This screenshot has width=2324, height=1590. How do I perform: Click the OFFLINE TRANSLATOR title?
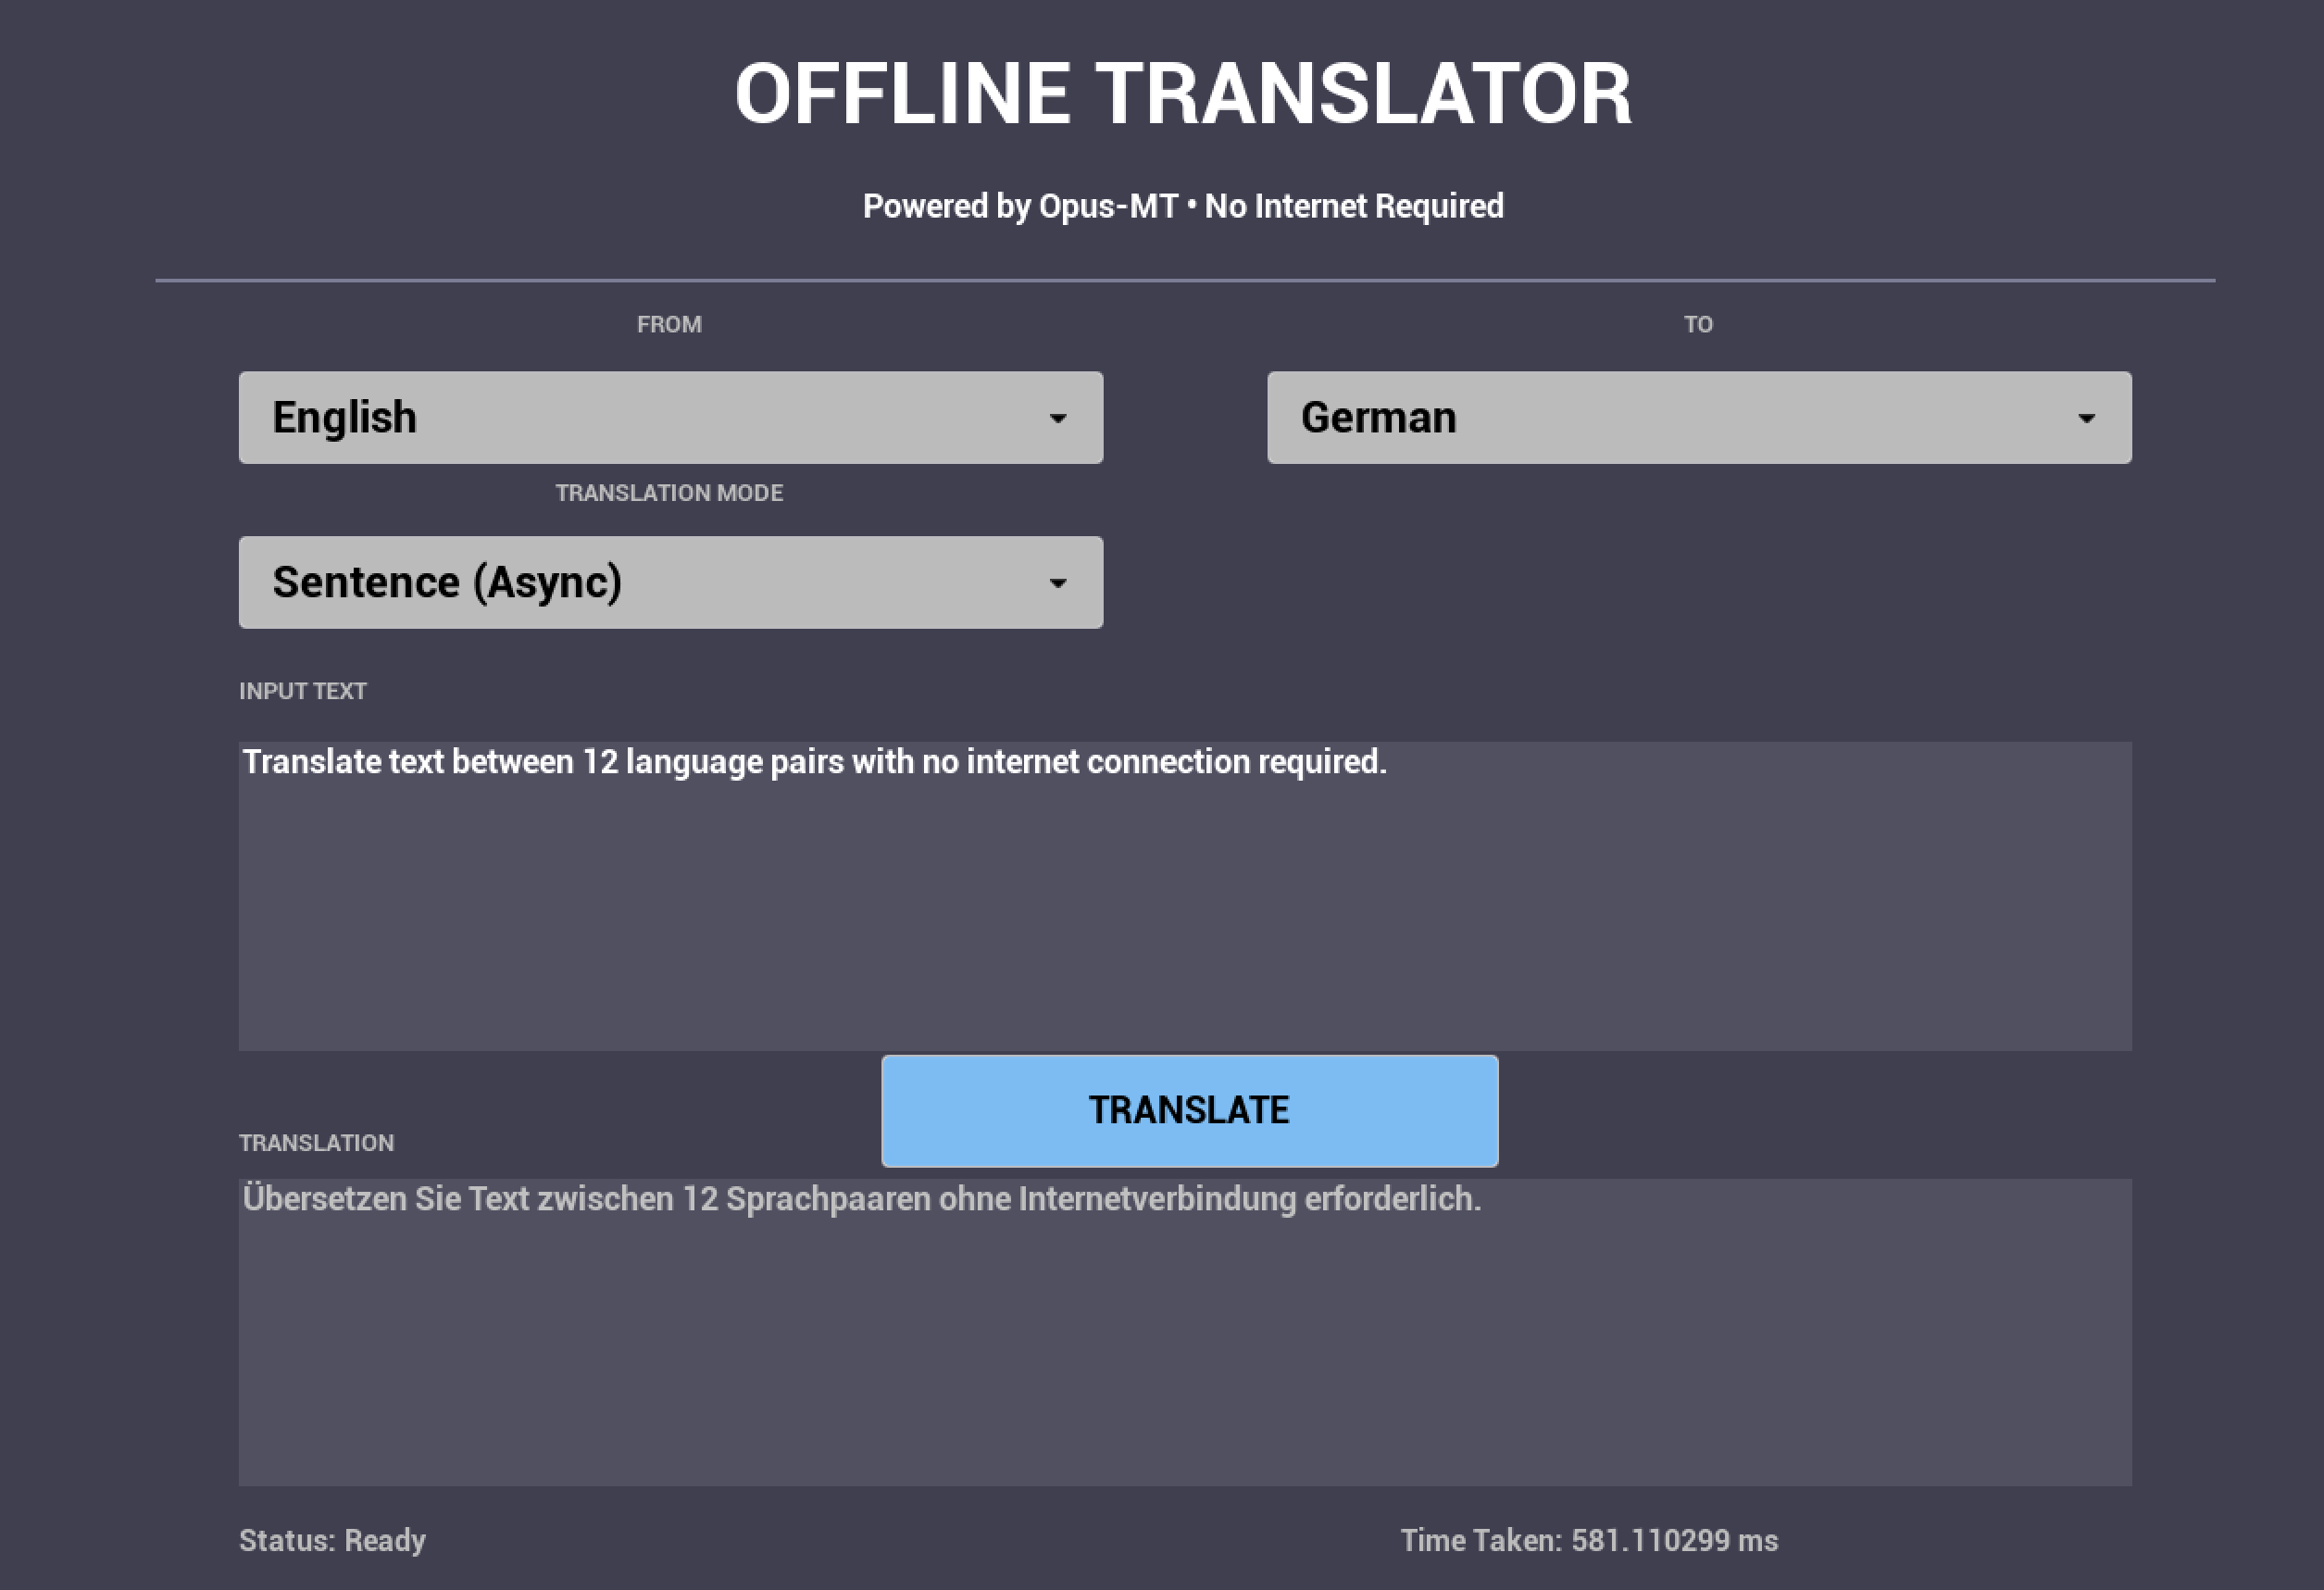1183,93
